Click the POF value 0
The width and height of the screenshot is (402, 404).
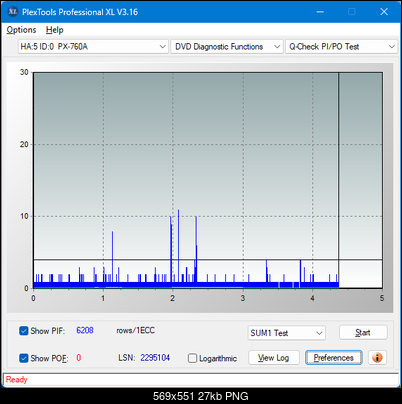point(79,358)
